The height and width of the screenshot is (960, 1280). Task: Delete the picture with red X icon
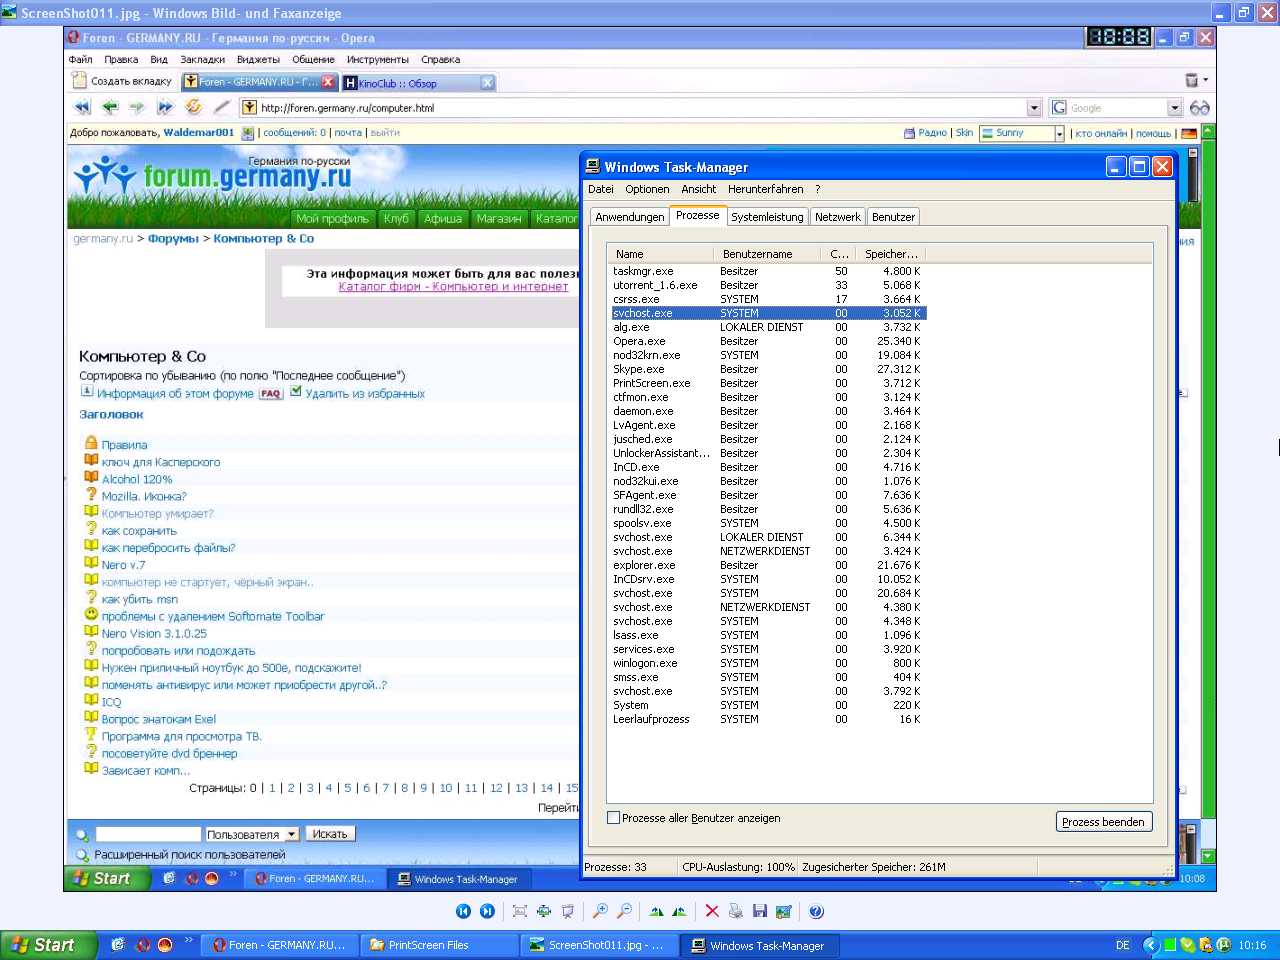pyautogui.click(x=712, y=911)
